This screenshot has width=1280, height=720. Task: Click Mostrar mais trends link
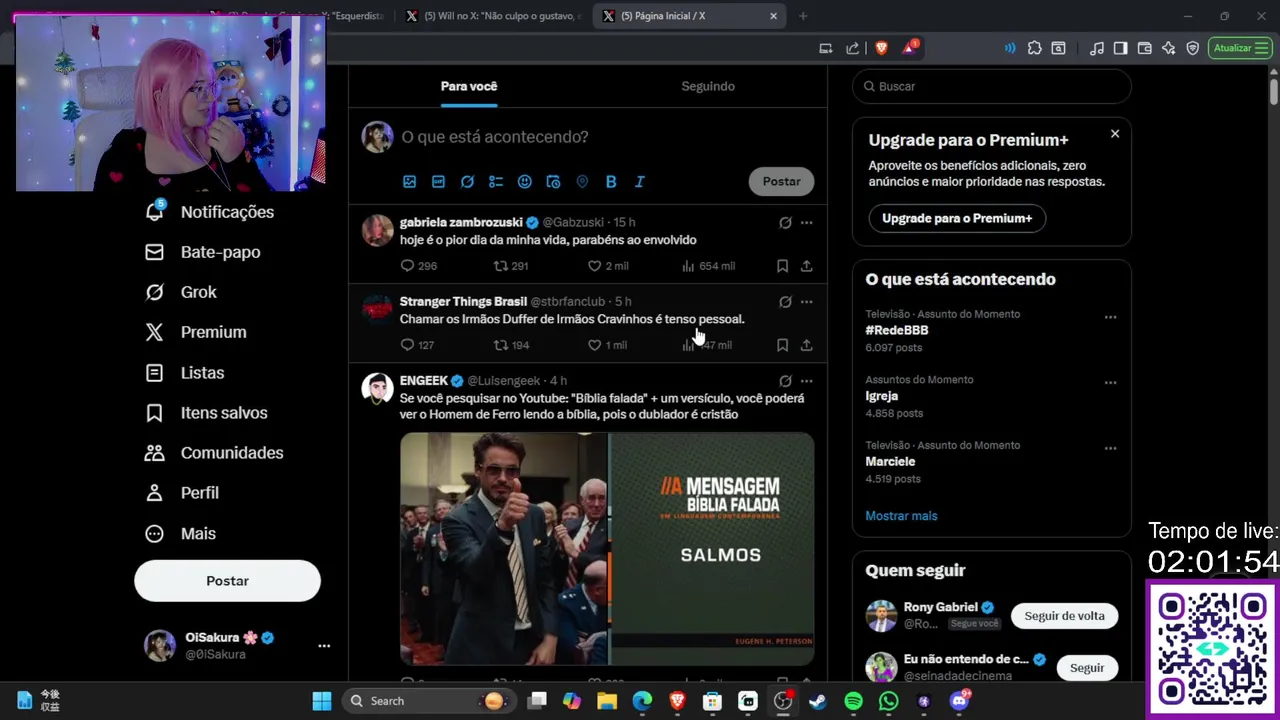(x=901, y=516)
